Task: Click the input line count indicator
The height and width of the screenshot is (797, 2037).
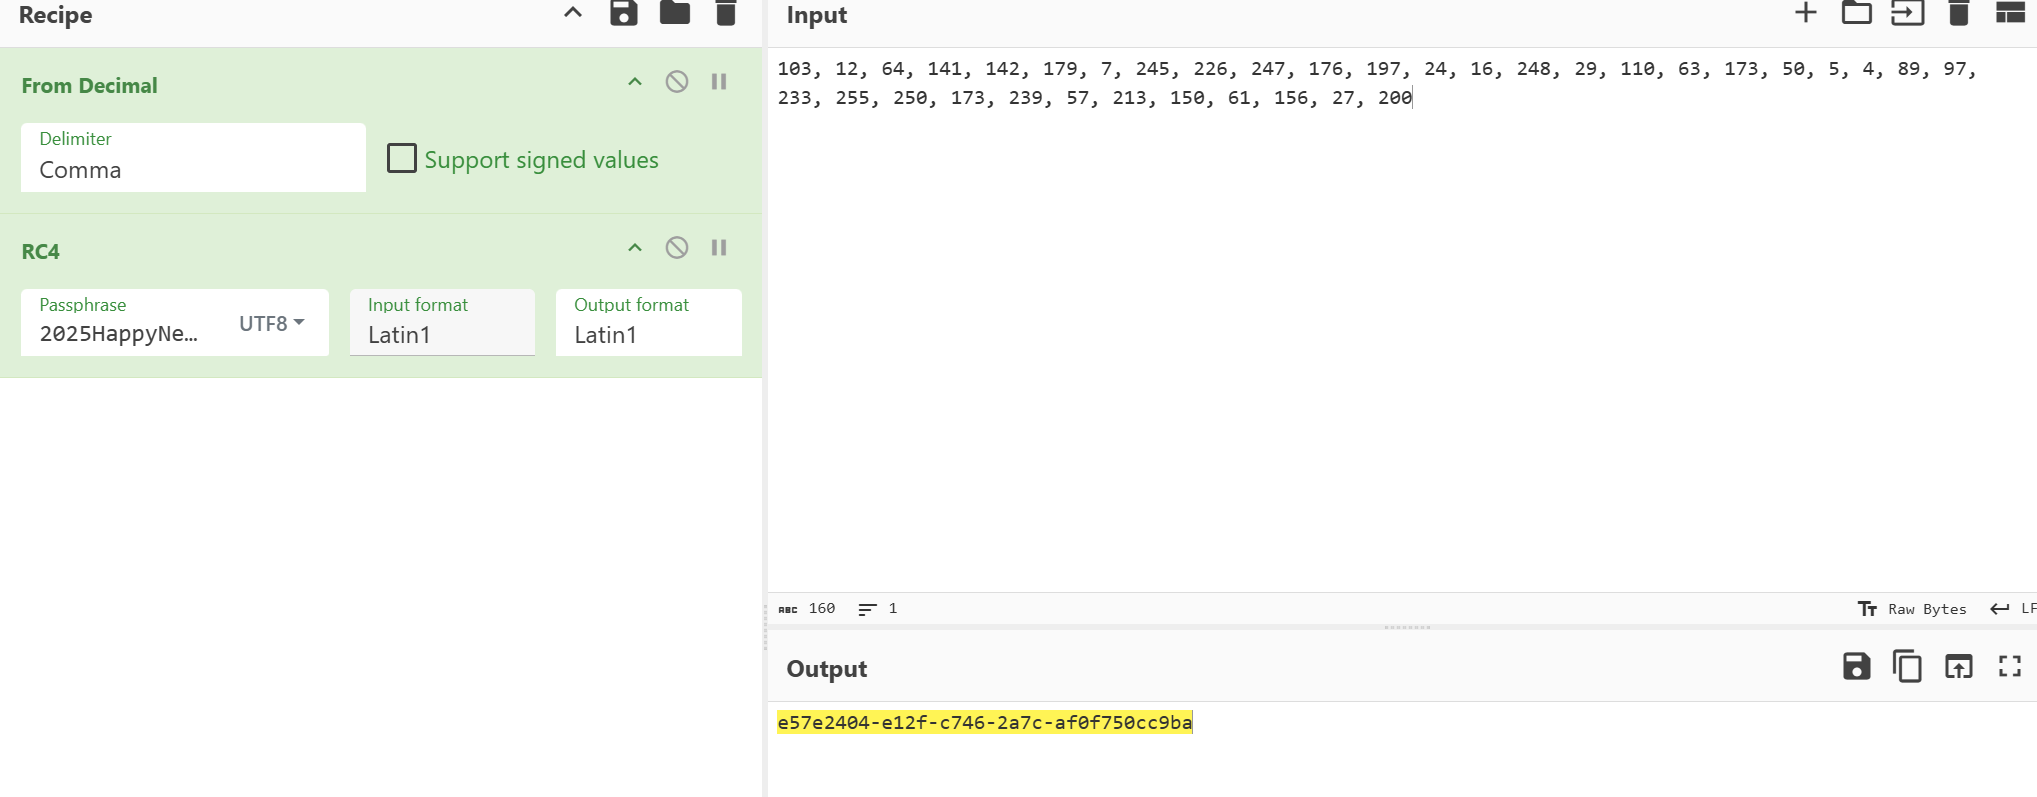Action: [x=878, y=609]
